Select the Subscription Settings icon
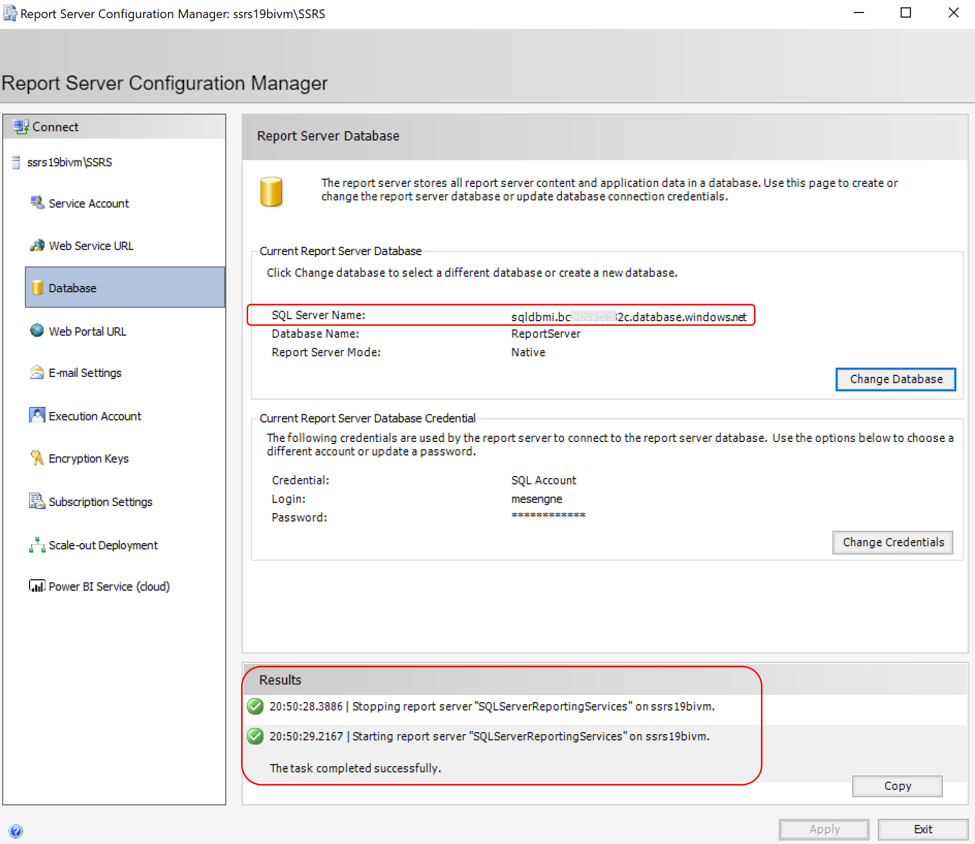 point(37,501)
